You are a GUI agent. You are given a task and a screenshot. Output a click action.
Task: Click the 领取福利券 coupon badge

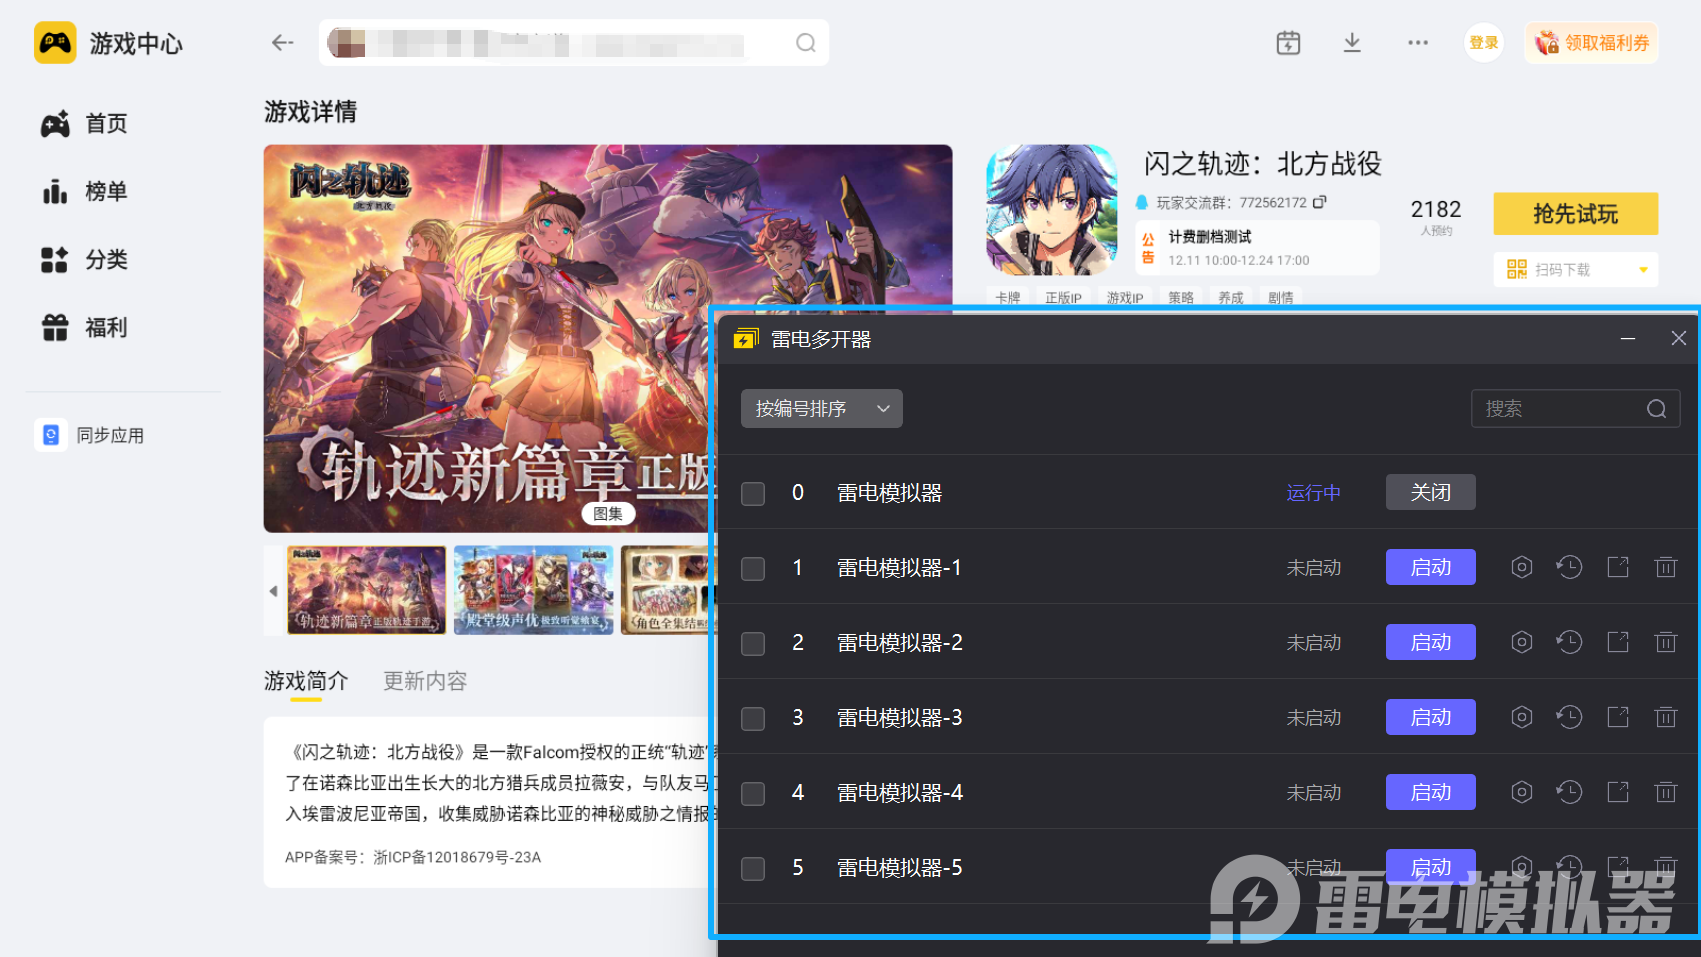click(1591, 42)
